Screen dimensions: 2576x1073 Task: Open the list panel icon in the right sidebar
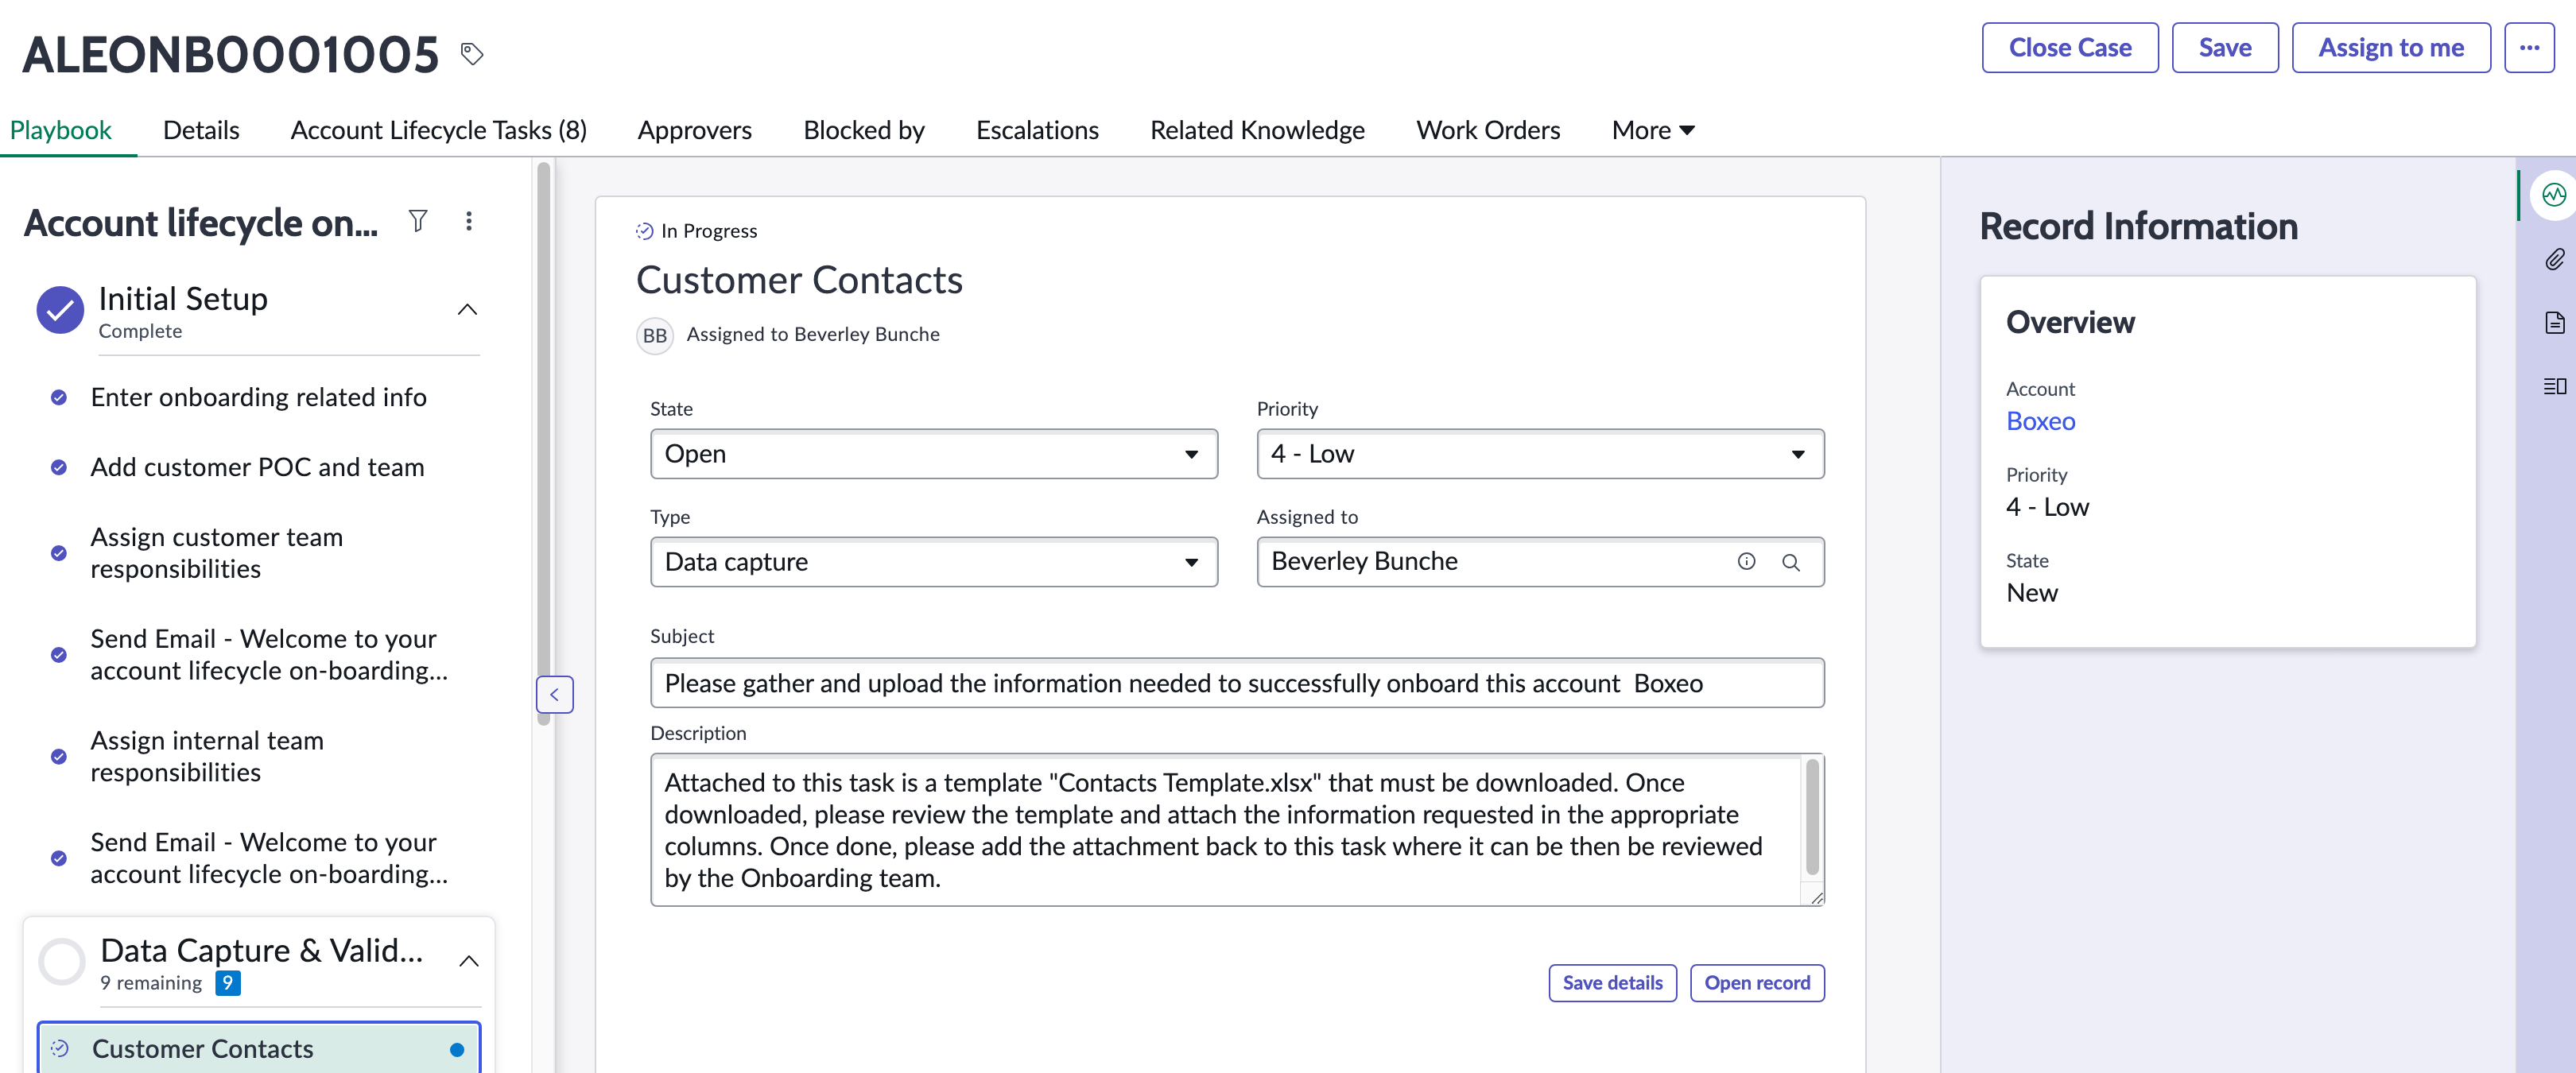pyautogui.click(x=2554, y=386)
